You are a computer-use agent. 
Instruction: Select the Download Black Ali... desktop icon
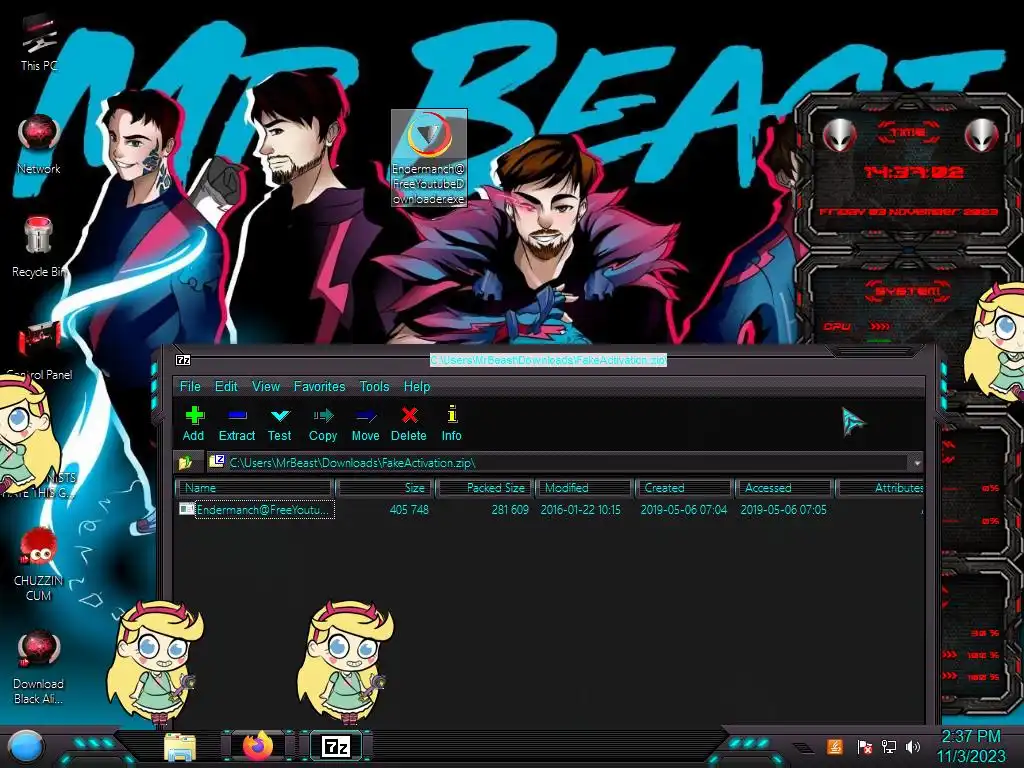click(x=39, y=667)
